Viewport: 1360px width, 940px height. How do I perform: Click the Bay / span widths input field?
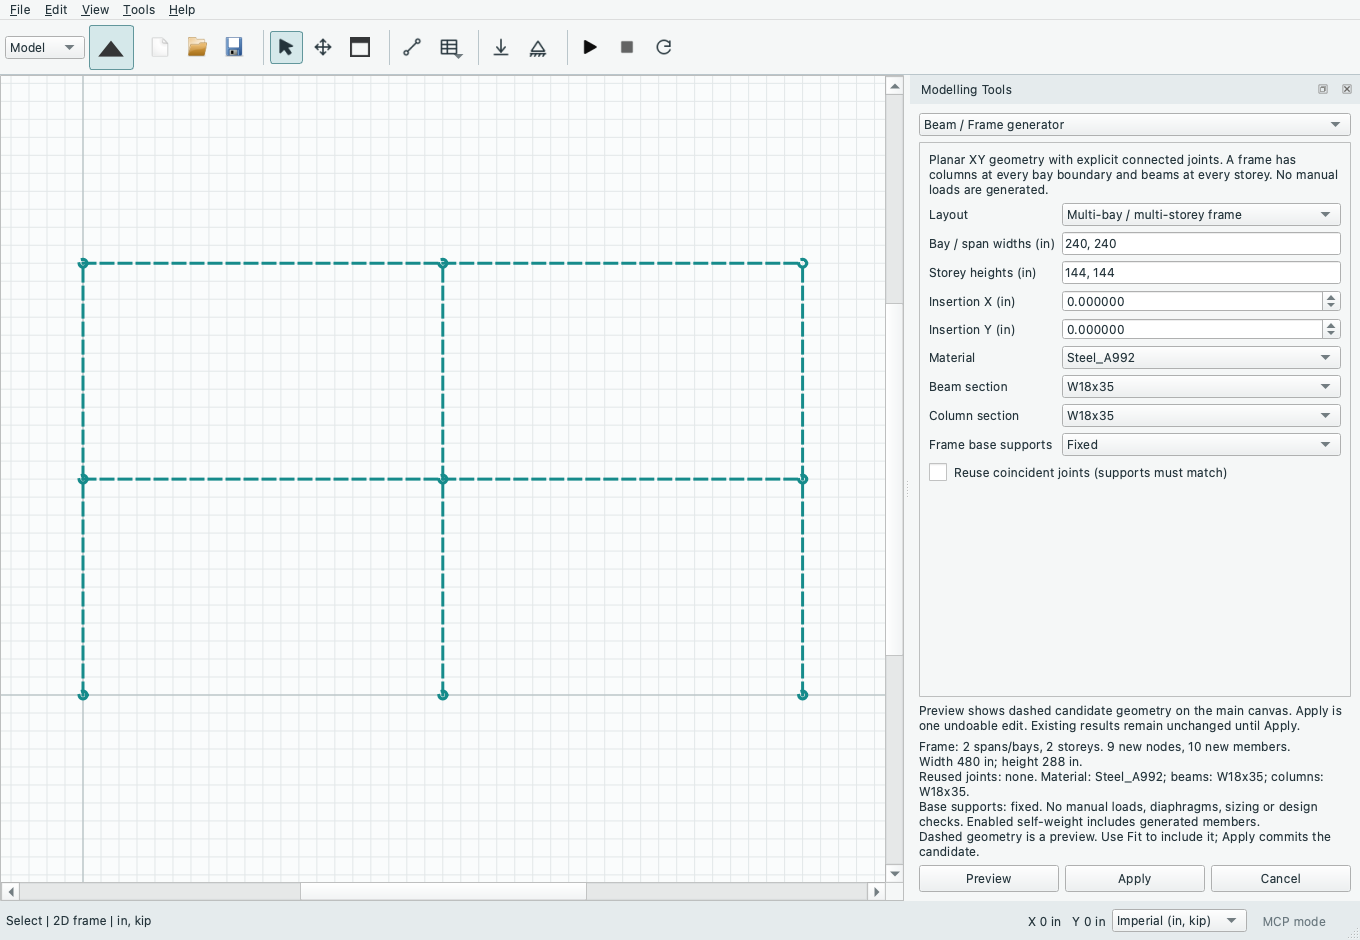click(1201, 244)
